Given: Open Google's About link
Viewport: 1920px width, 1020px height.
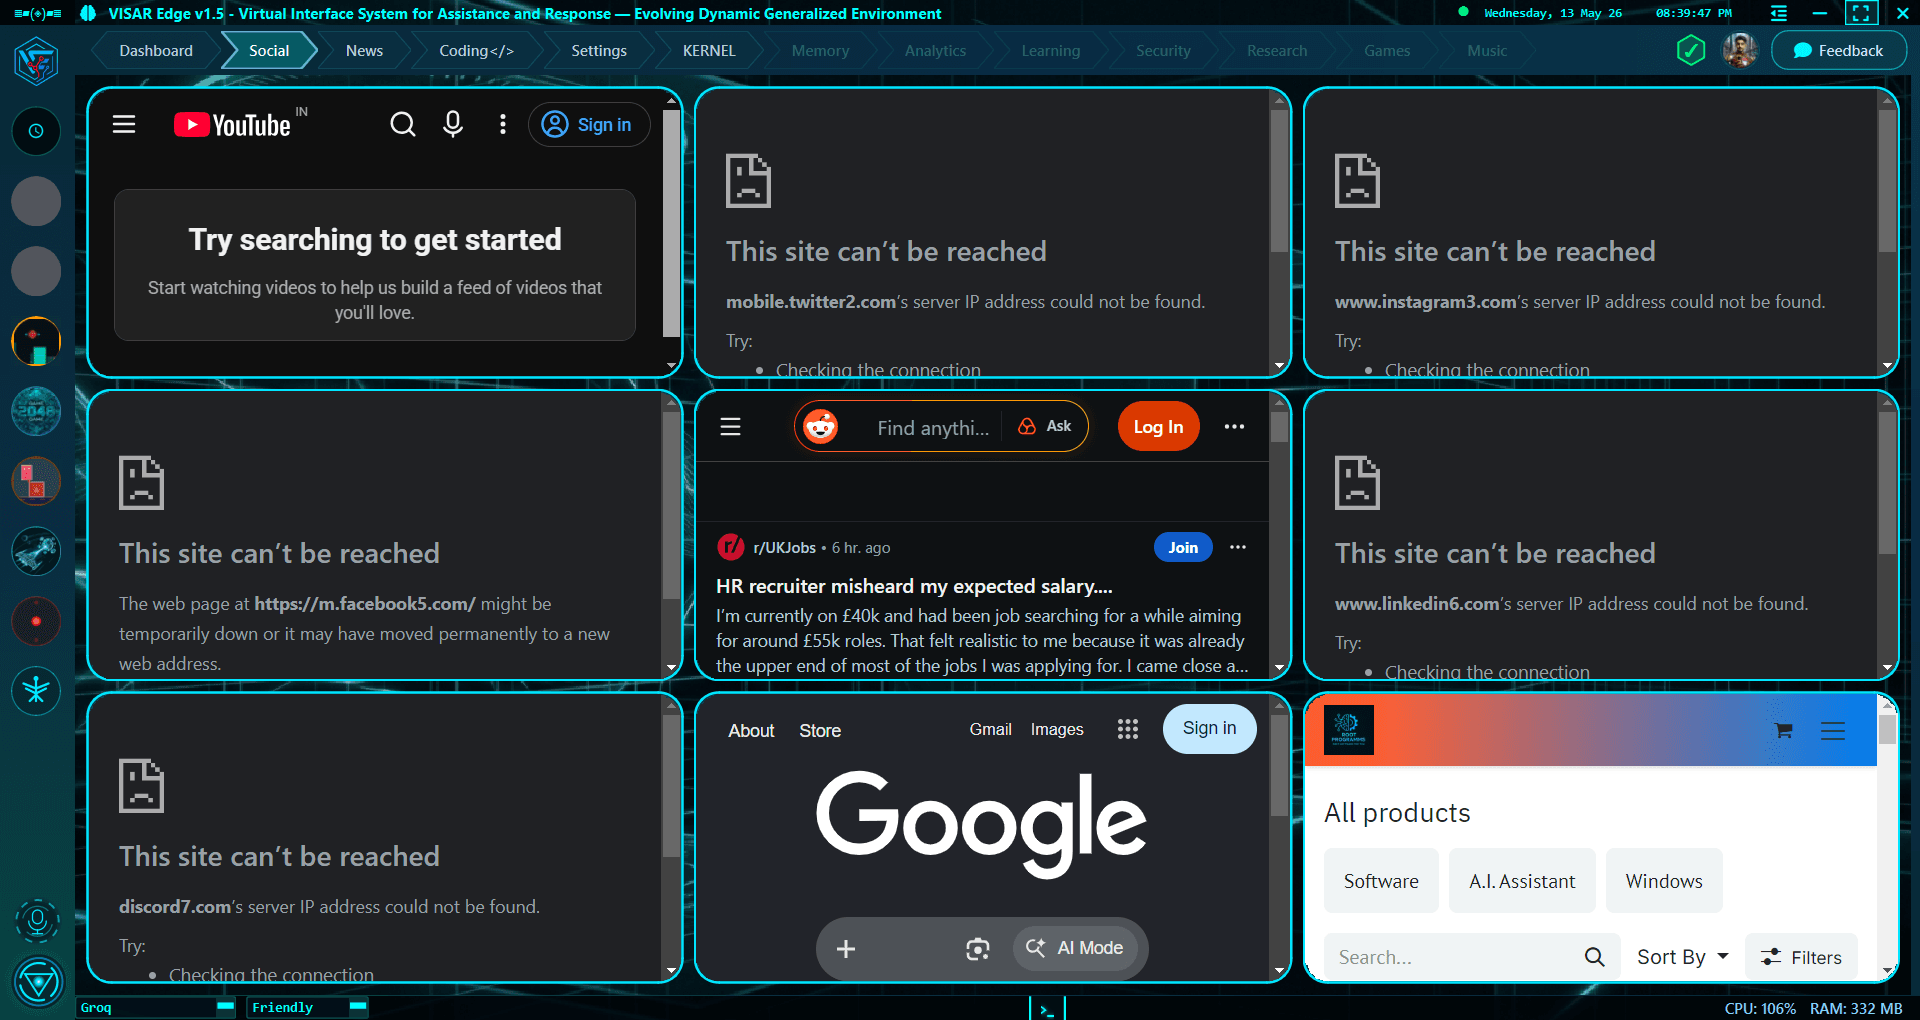Looking at the screenshot, I should point(751,731).
